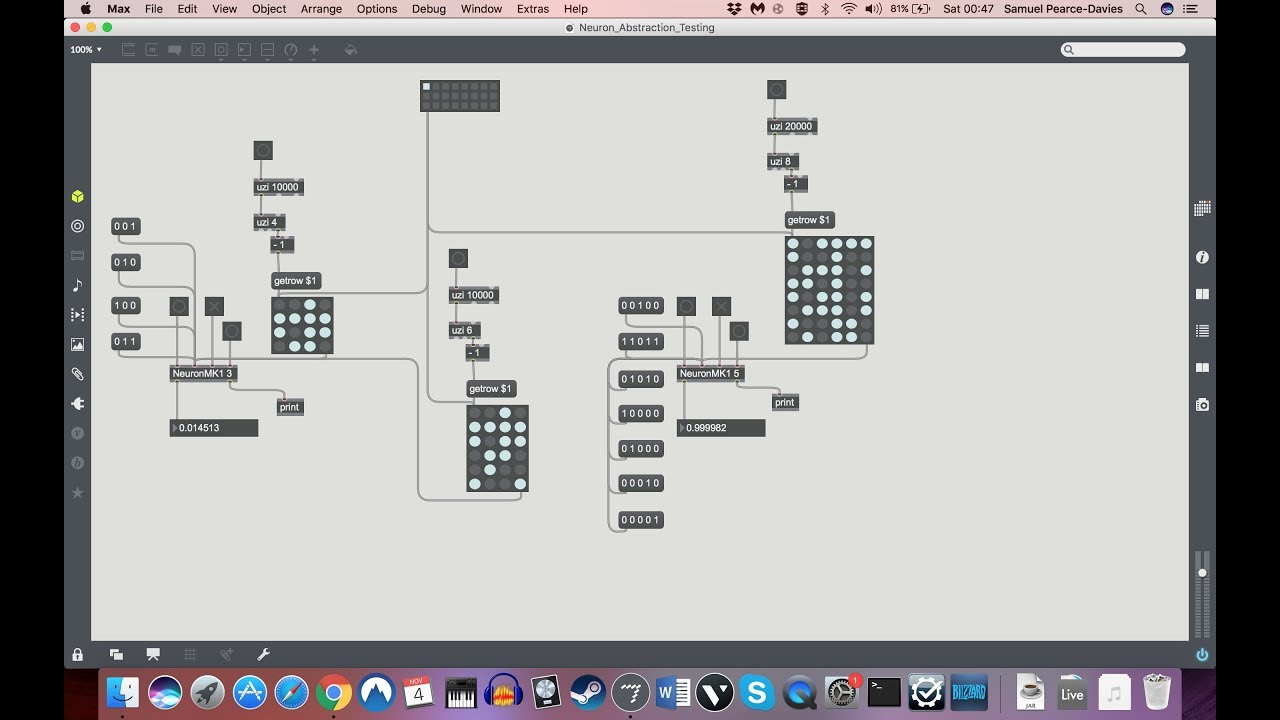Image resolution: width=1280 pixels, height=720 pixels.
Task: Open the Arrange menu
Action: point(321,9)
